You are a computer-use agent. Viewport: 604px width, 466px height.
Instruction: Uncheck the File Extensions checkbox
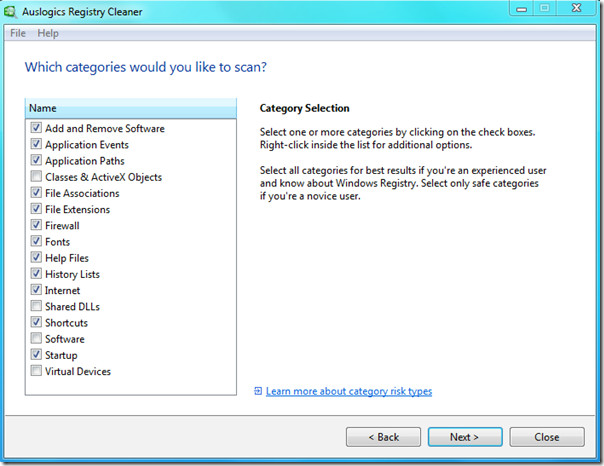(36, 208)
